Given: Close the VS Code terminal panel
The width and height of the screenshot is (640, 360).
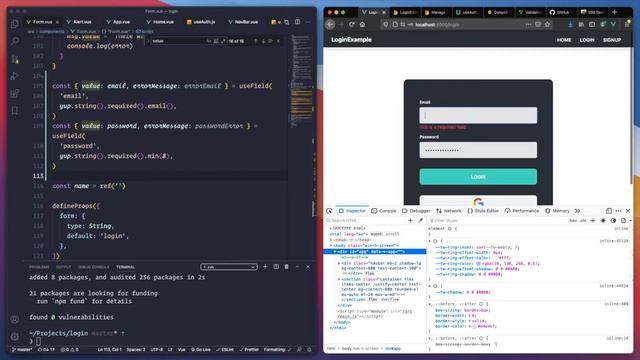Looking at the screenshot, I should pyautogui.click(x=308, y=267).
